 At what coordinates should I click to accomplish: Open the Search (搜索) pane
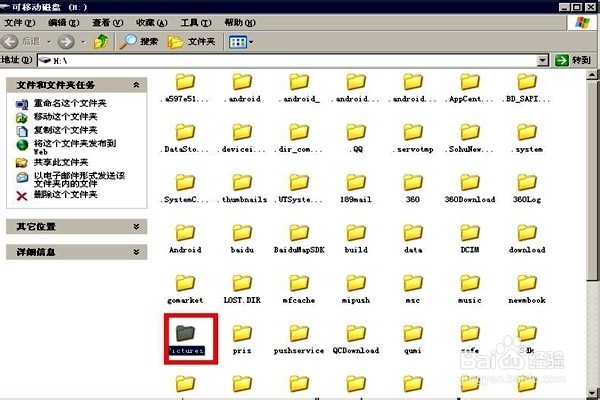(x=139, y=41)
